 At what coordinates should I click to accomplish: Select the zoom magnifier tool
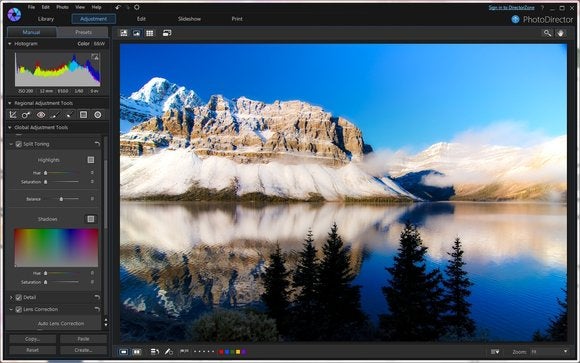547,33
